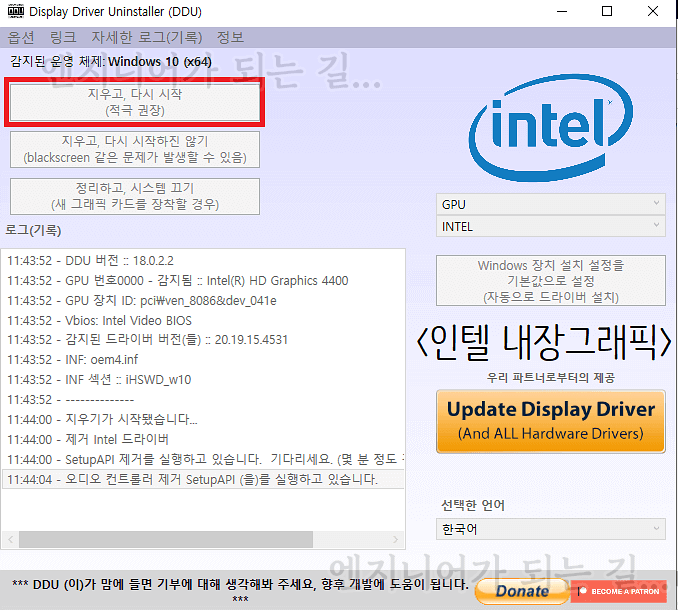Open the 자세한 로그(기록) menu
Image resolution: width=678 pixels, height=610 pixels.
(147, 38)
